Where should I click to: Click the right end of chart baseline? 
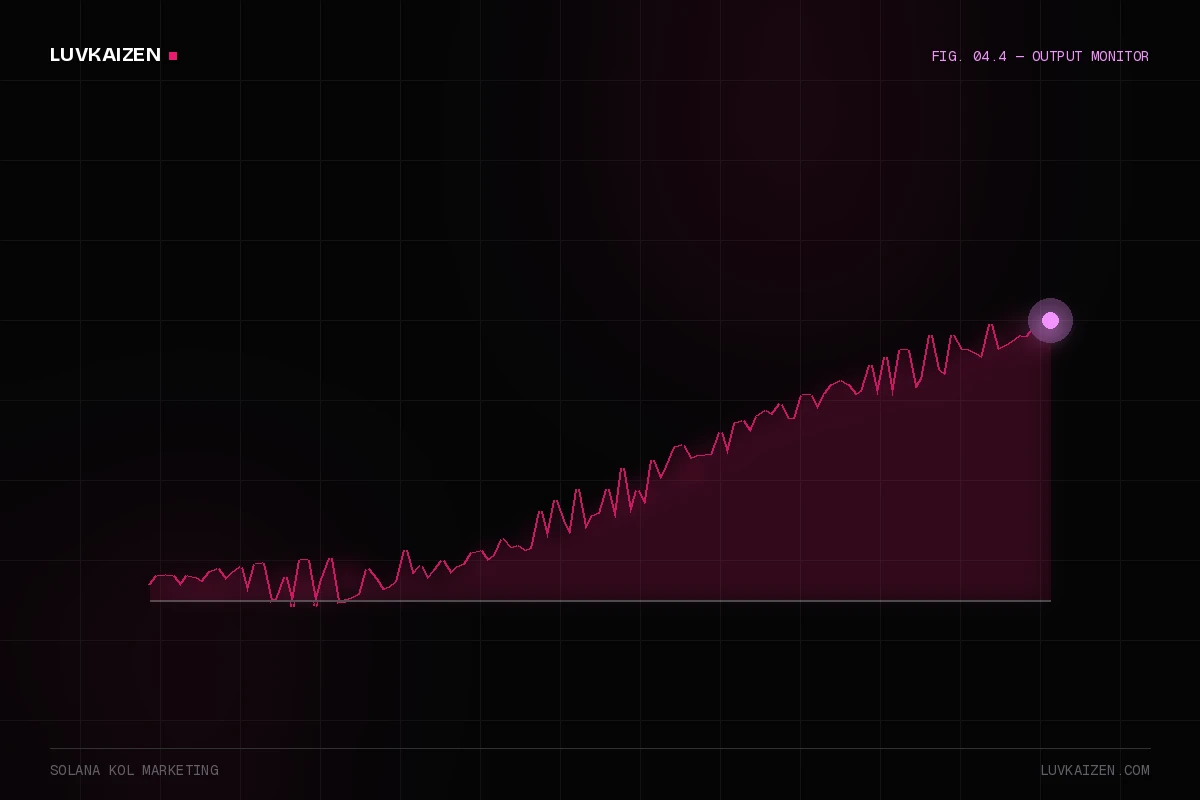[x=1049, y=601]
